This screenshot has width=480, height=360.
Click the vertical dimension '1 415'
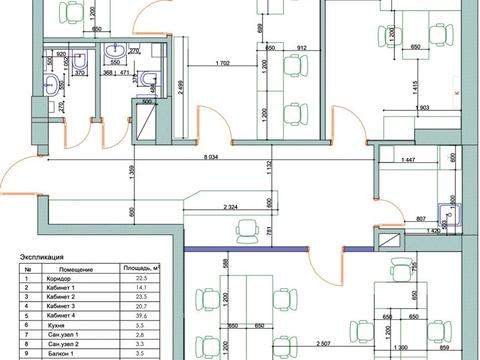(x=416, y=87)
